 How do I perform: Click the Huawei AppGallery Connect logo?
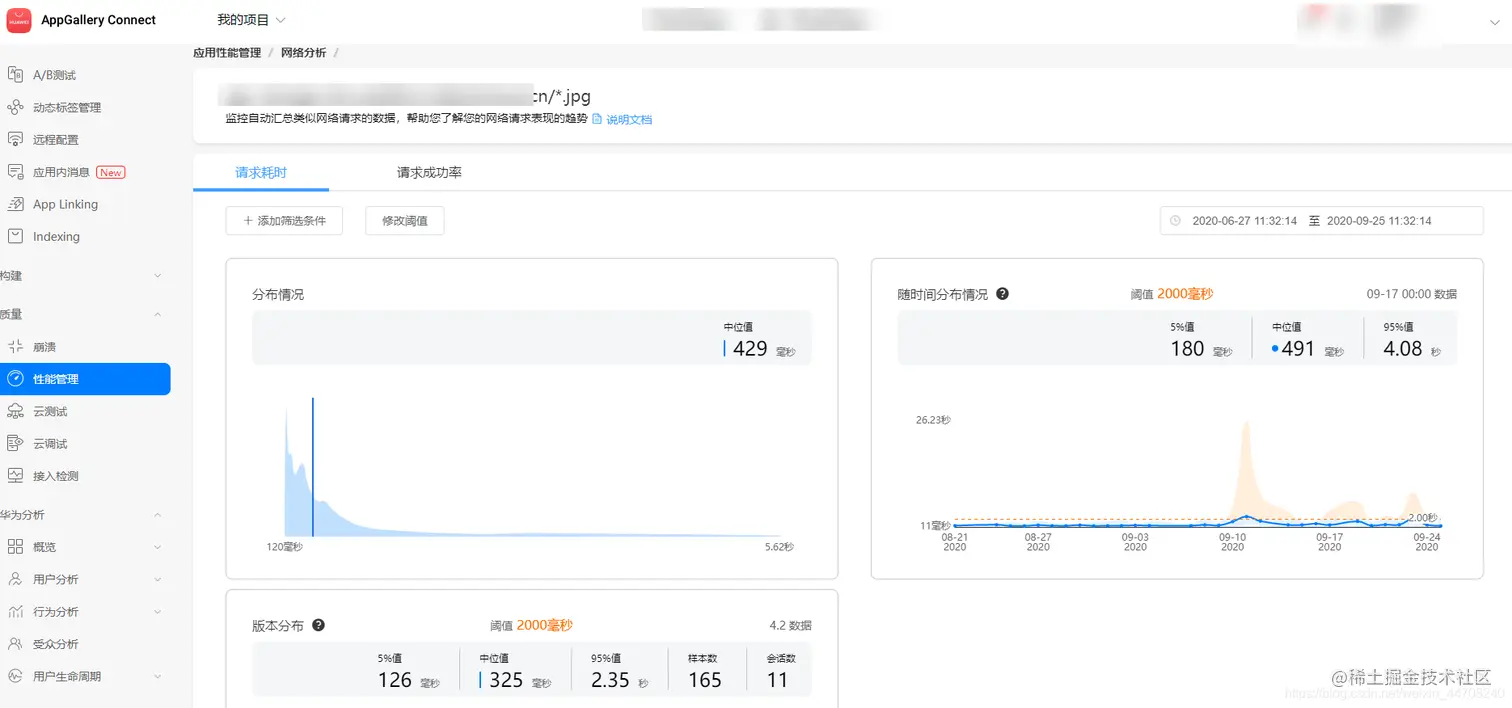click(x=19, y=19)
